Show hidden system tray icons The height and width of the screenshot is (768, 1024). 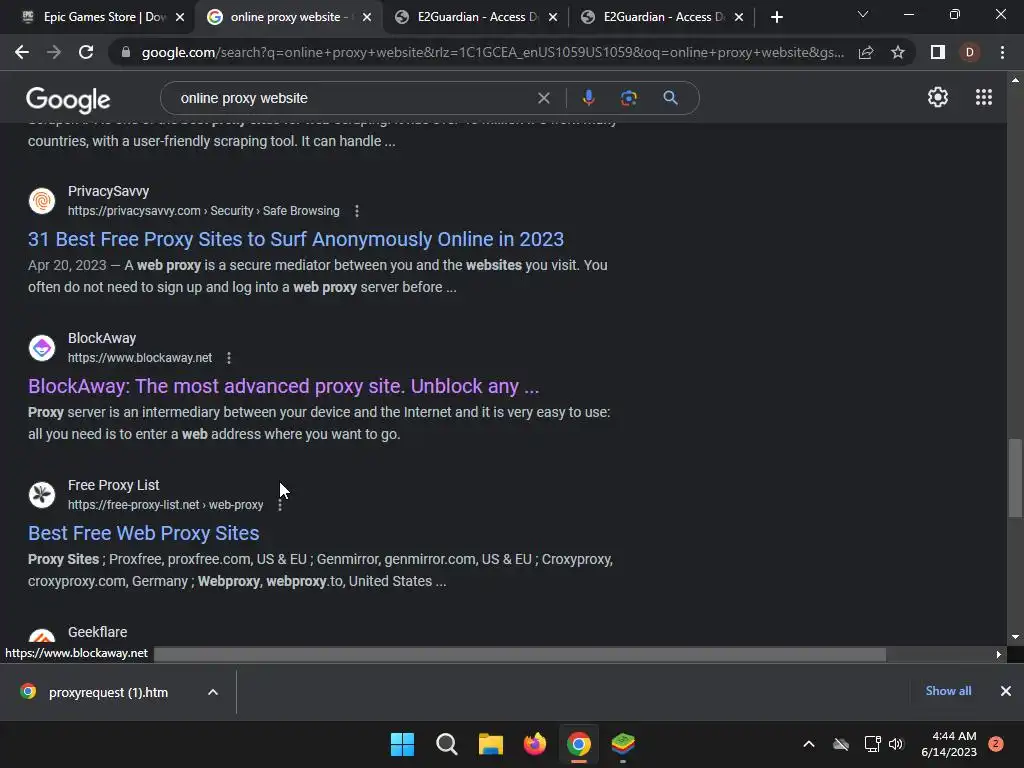pos(808,744)
